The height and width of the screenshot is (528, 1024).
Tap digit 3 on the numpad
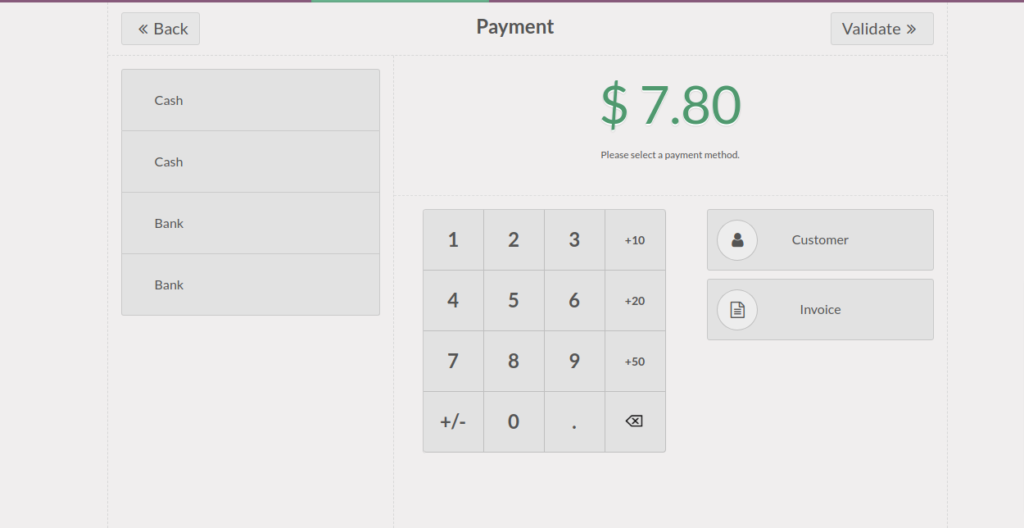[574, 240]
